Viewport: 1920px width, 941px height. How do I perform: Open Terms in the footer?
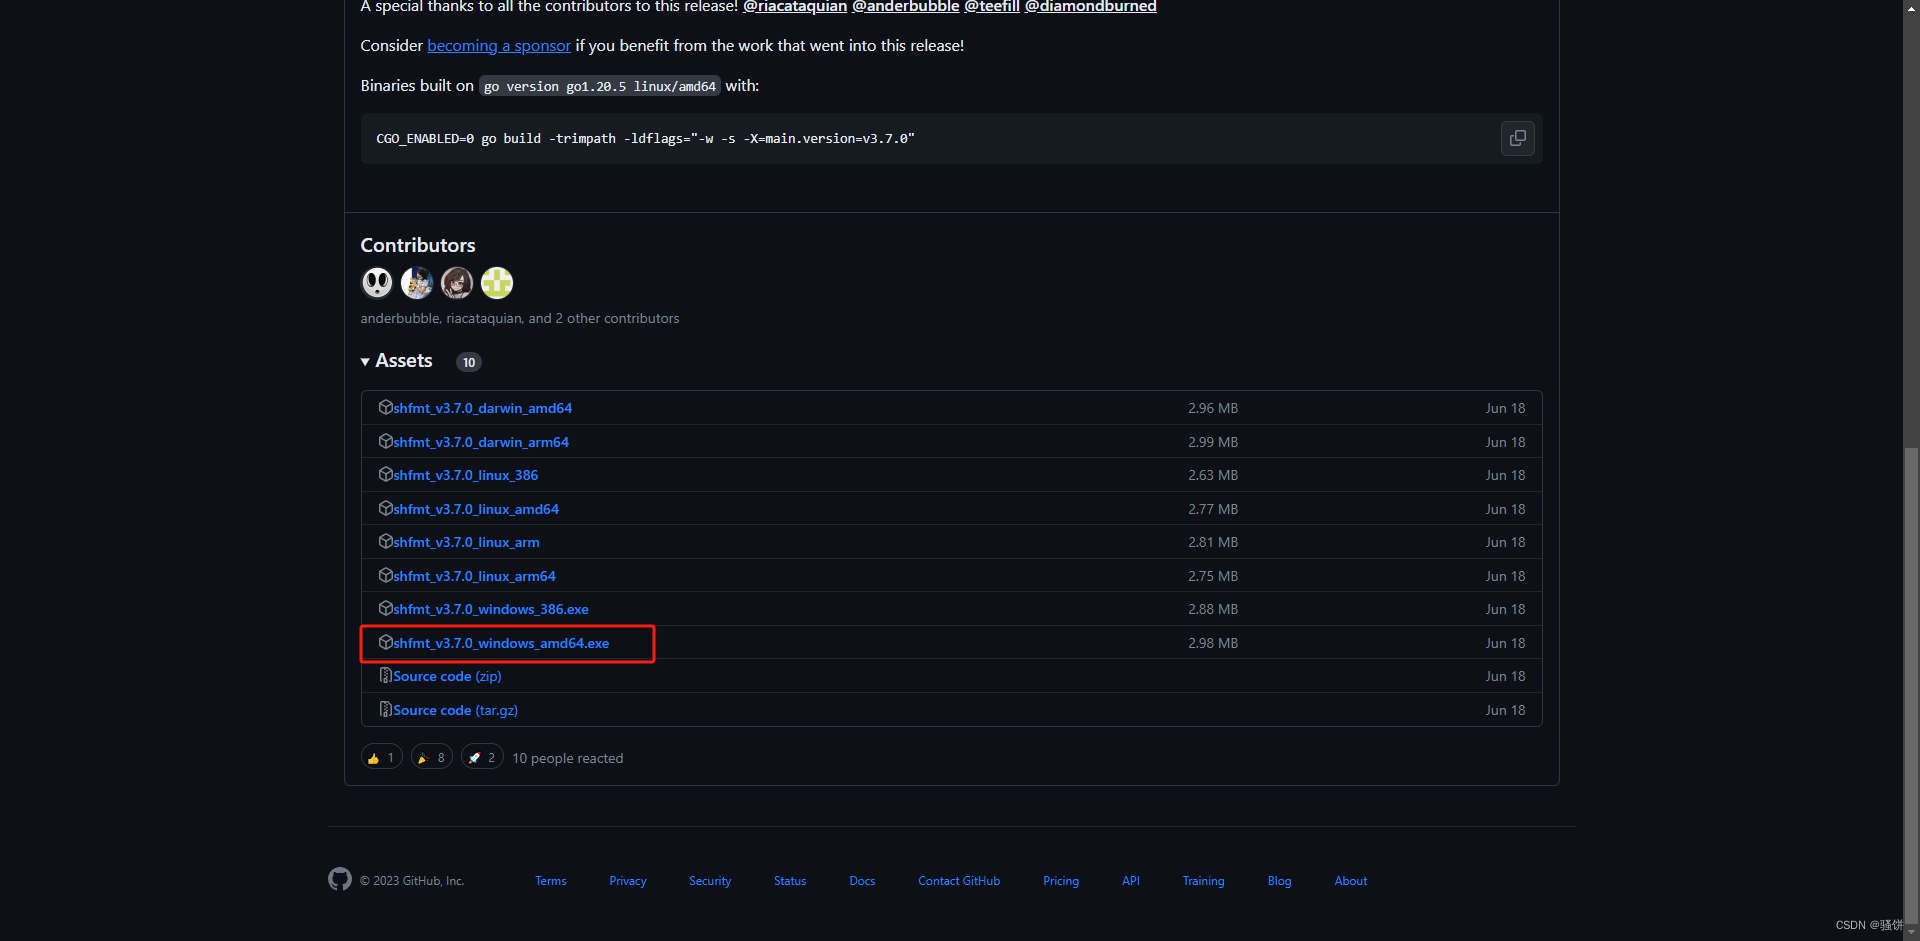point(550,881)
